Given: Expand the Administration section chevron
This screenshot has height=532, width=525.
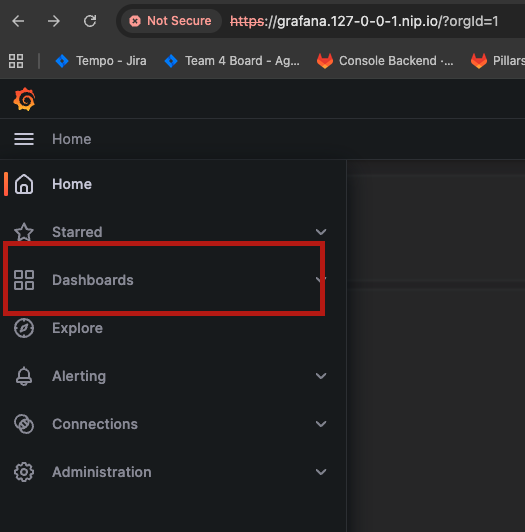Looking at the screenshot, I should 321,472.
